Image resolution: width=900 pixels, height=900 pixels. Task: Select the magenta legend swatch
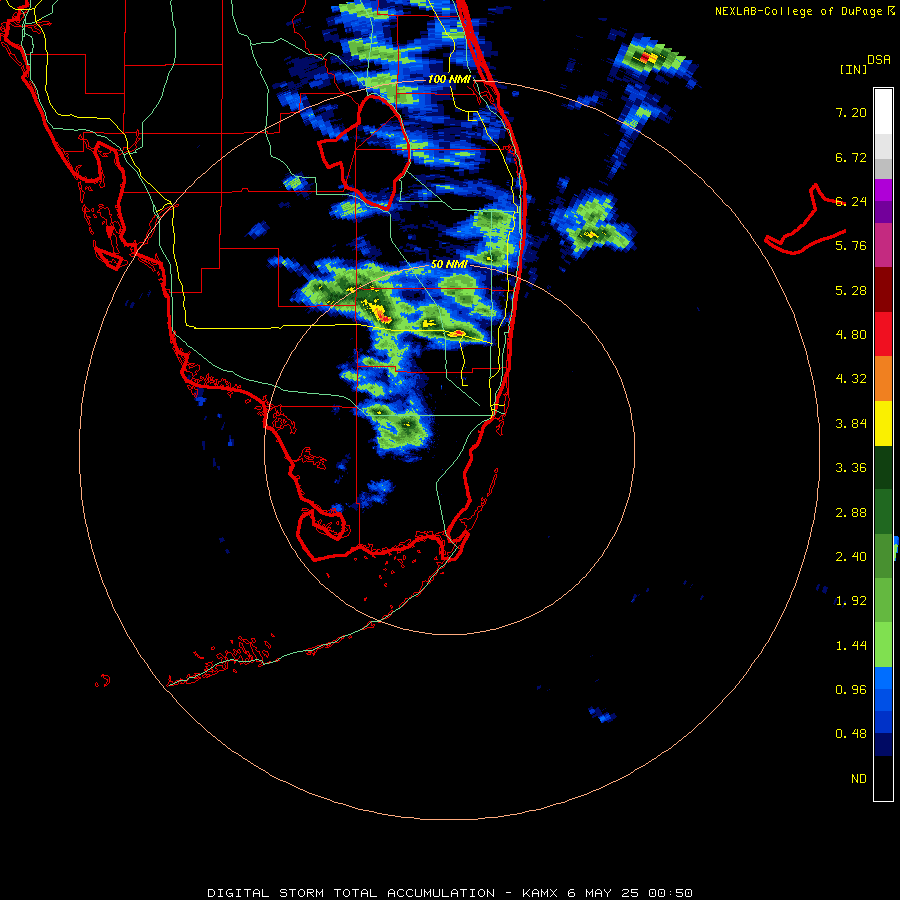click(x=883, y=190)
